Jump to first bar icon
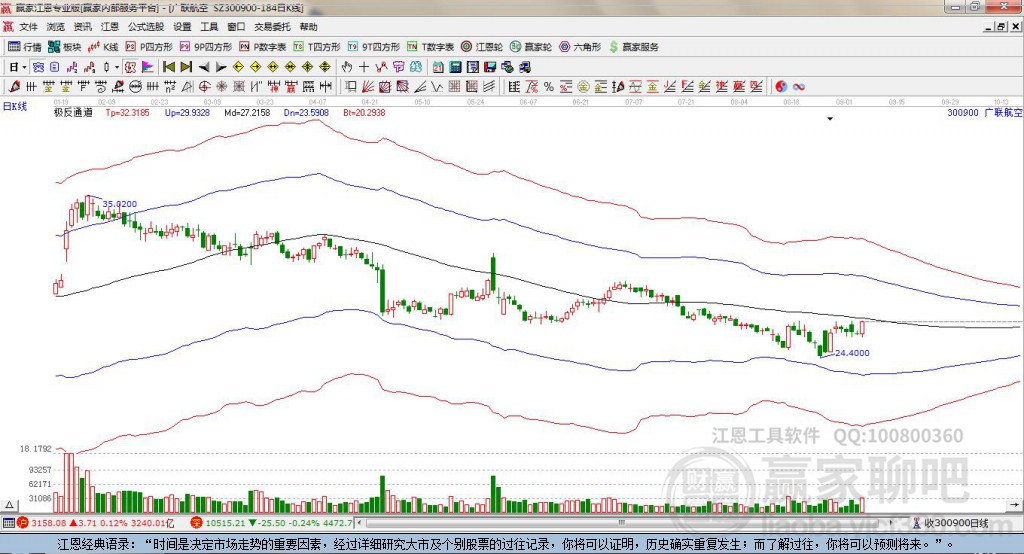Viewport: 1024px width, 554px height. [169, 67]
